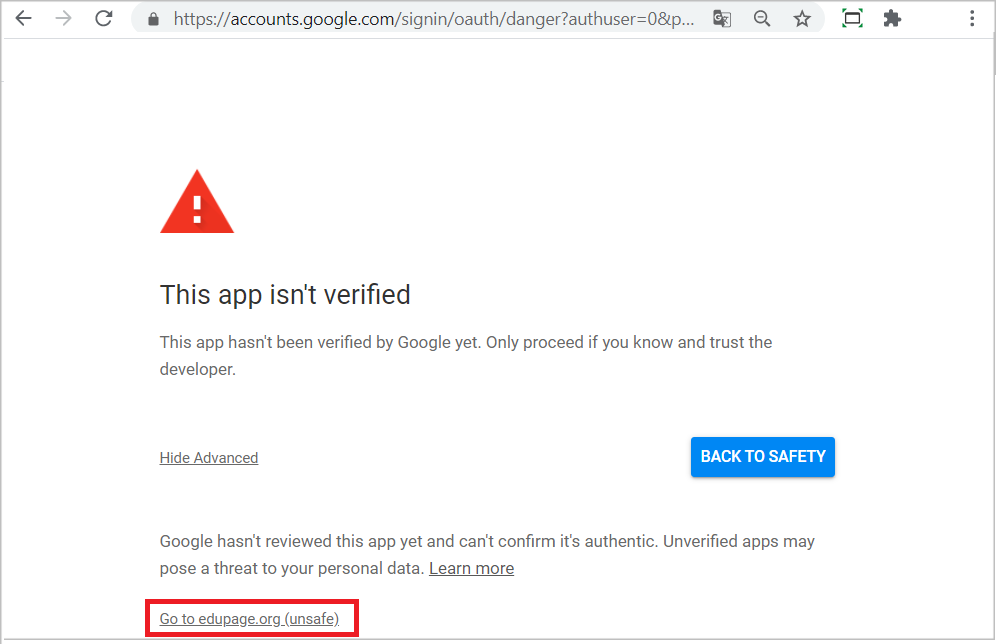This screenshot has width=996, height=644.
Task: Click the "Unverified apps may pose a threat" text
Action: (x=487, y=554)
